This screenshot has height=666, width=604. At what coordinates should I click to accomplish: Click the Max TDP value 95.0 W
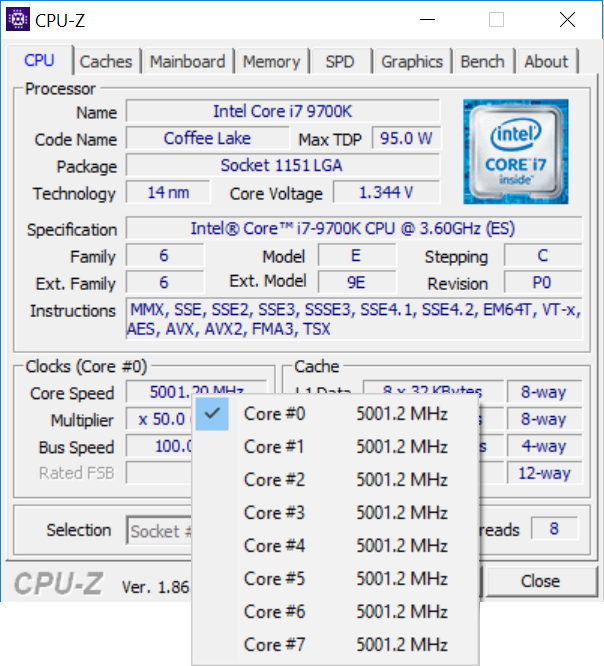tap(406, 138)
